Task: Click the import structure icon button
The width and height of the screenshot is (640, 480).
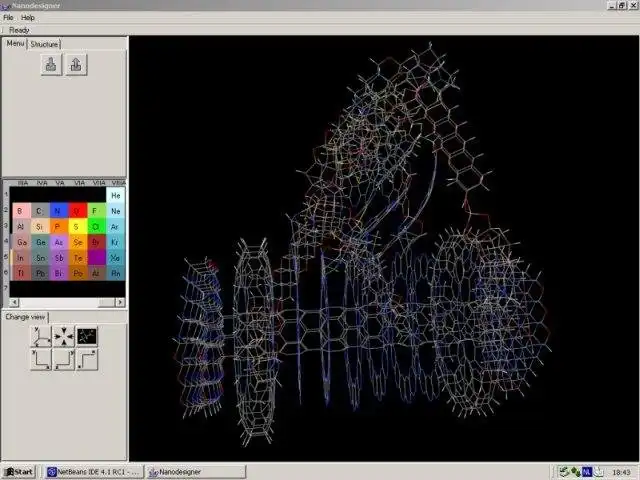Action: [x=51, y=64]
